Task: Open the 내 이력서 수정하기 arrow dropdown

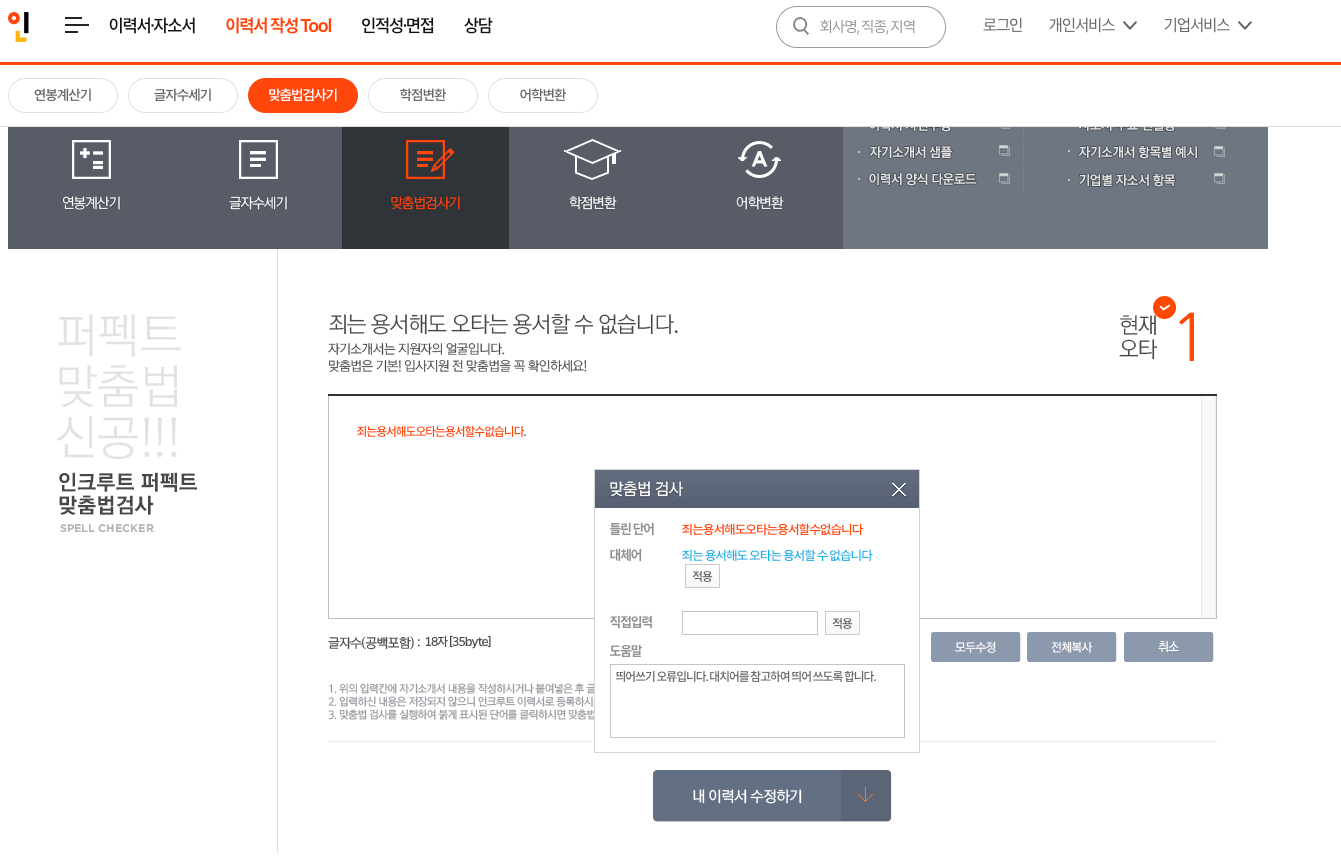Action: (866, 795)
